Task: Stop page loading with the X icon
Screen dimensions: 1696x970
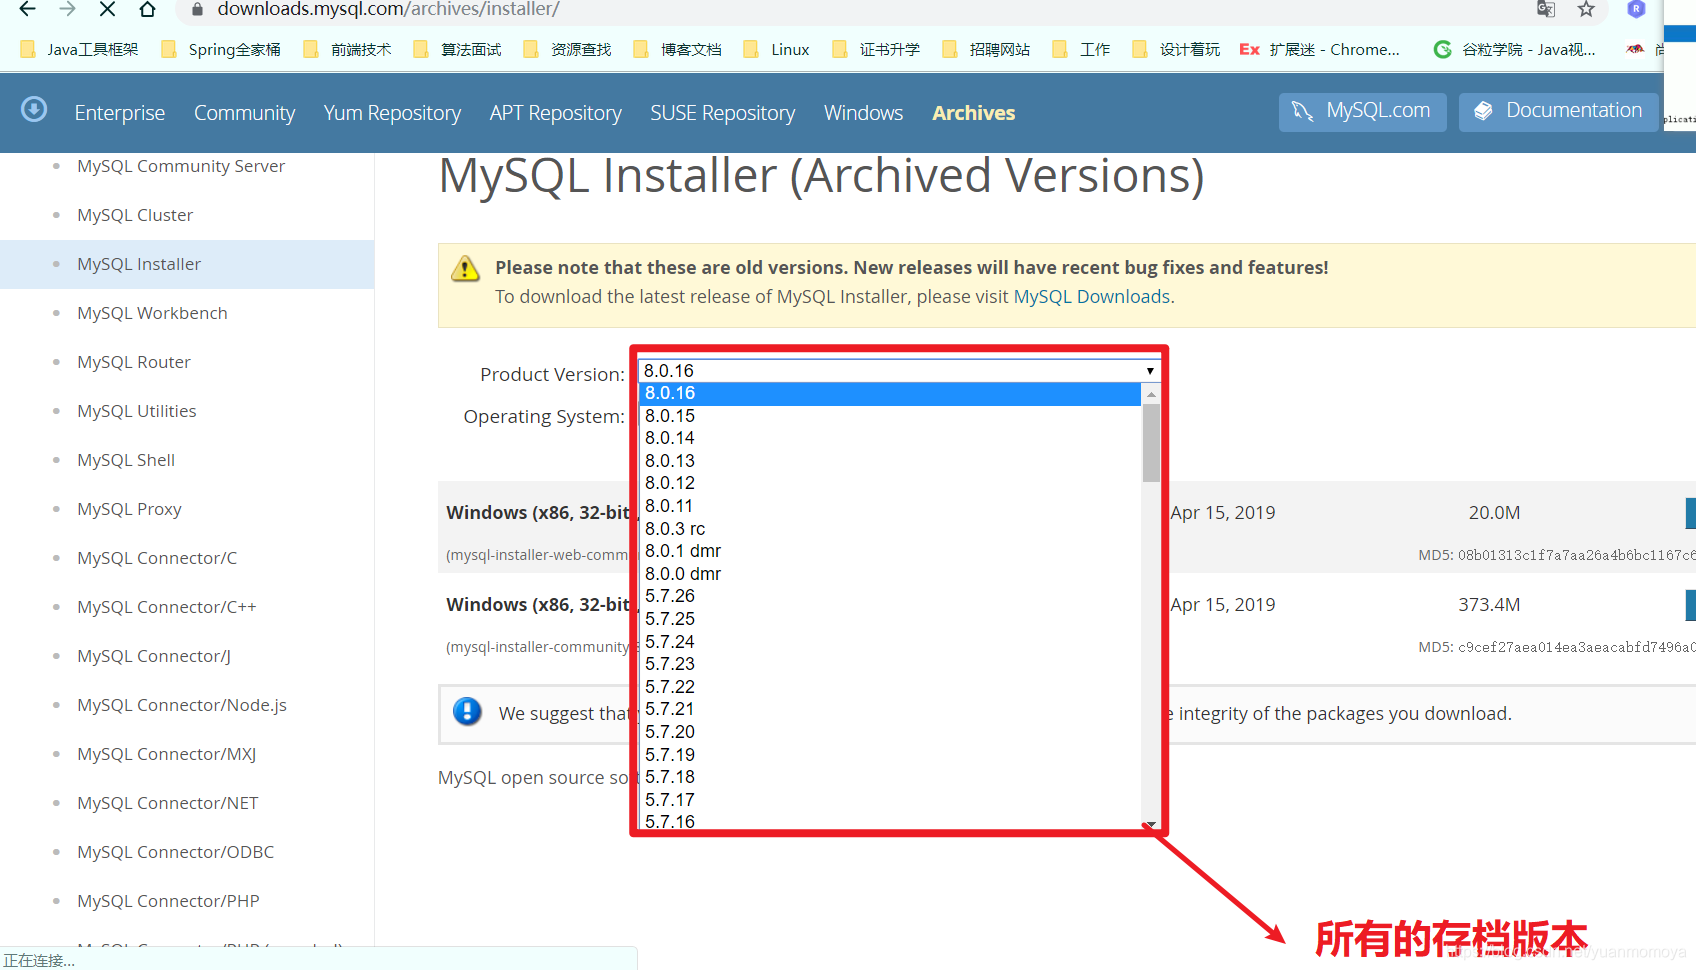Action: tap(107, 9)
